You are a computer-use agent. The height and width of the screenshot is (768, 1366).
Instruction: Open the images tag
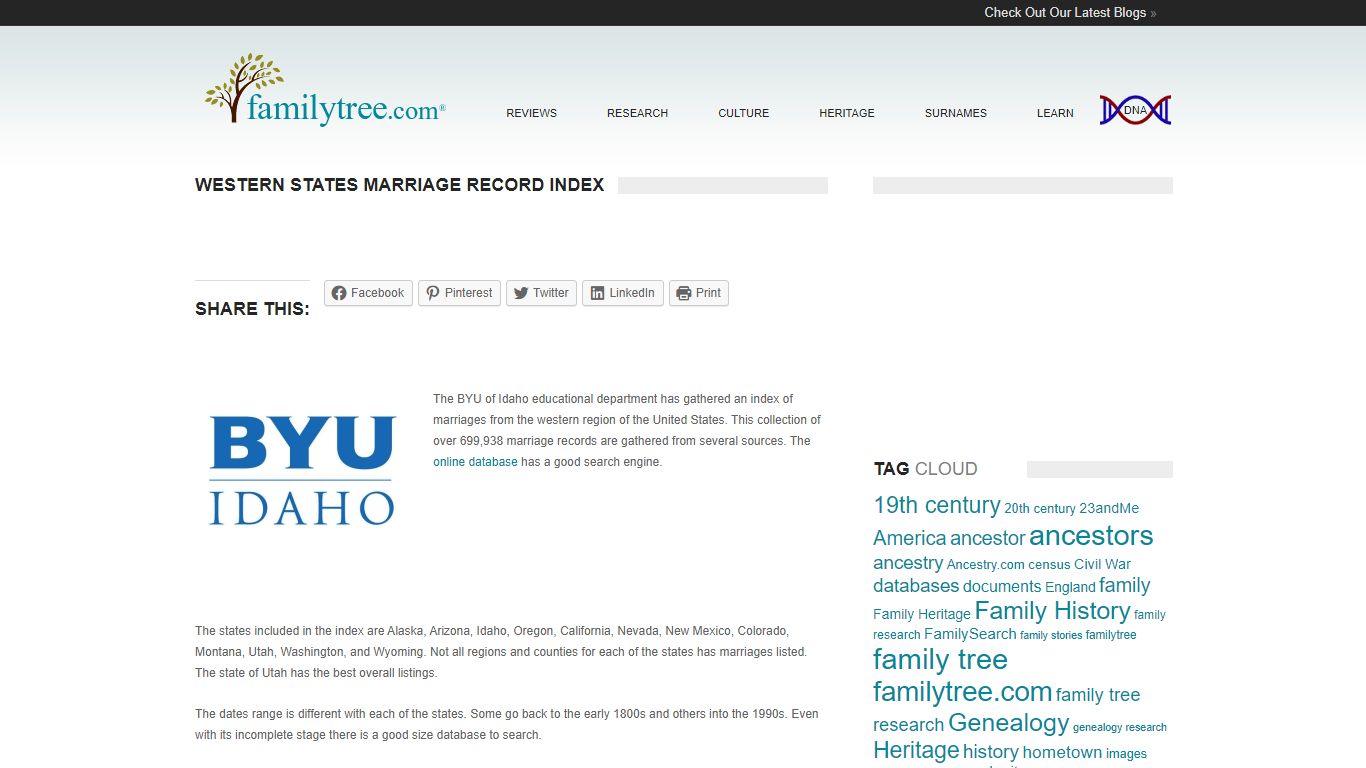point(1126,754)
